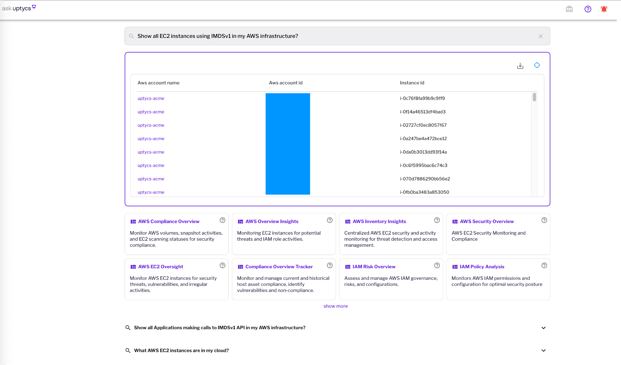Open uptycs-acme link in the i-0a24 row
Image resolution: width=621 pixels, height=365 pixels.
[x=150, y=139]
